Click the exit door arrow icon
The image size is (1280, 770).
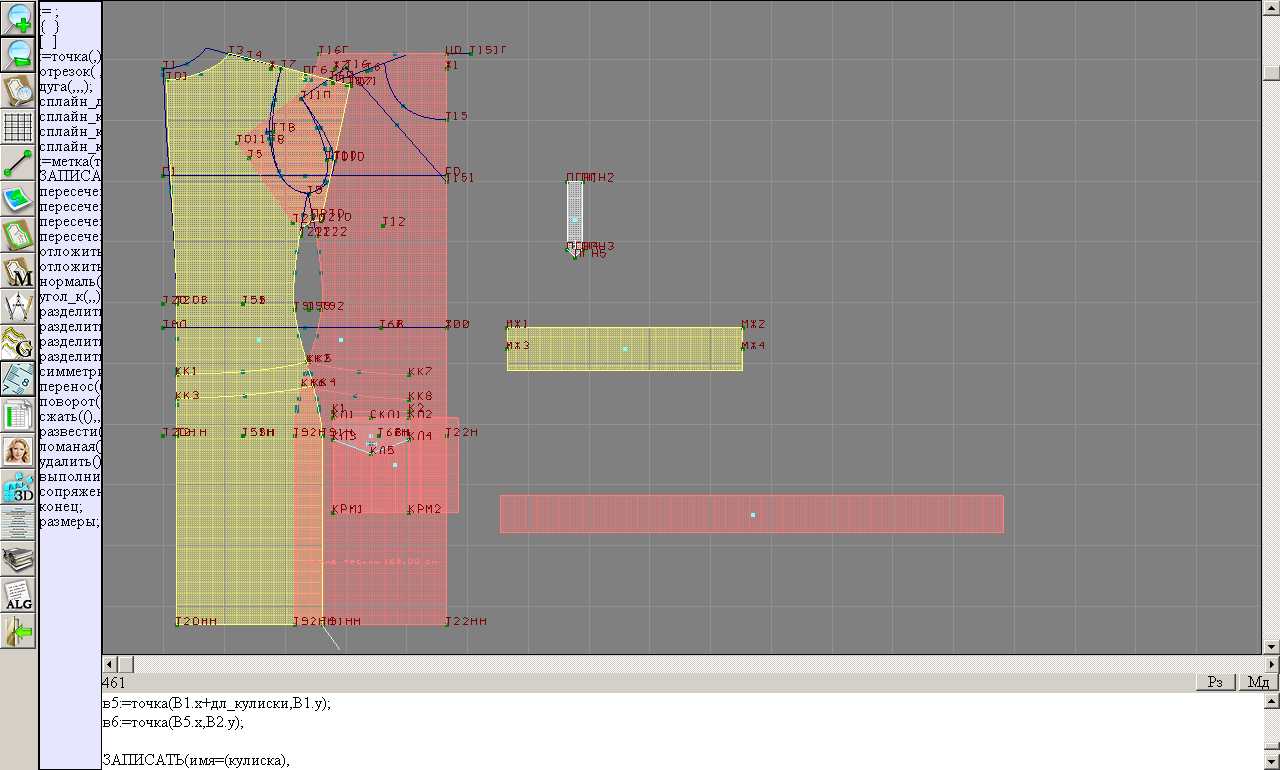click(19, 631)
